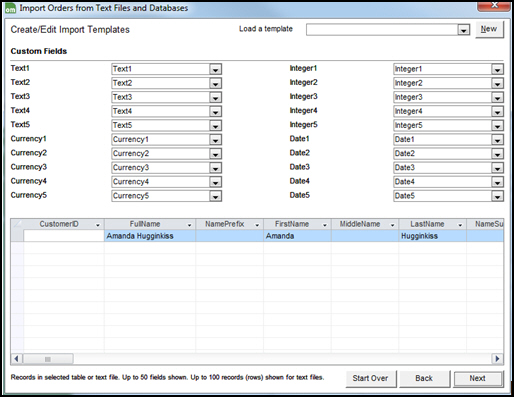
Task: Click the application icon in the title bar
Action: pyautogui.click(x=10, y=9)
